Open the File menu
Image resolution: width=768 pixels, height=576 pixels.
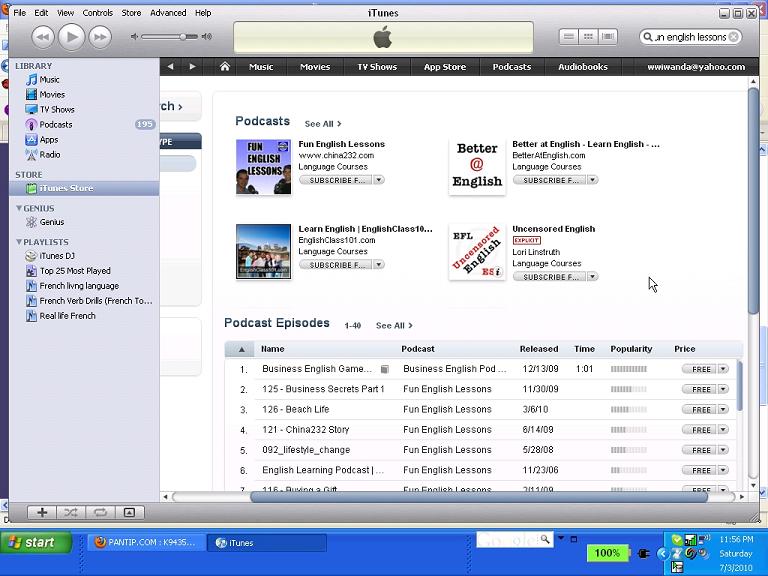(20, 13)
